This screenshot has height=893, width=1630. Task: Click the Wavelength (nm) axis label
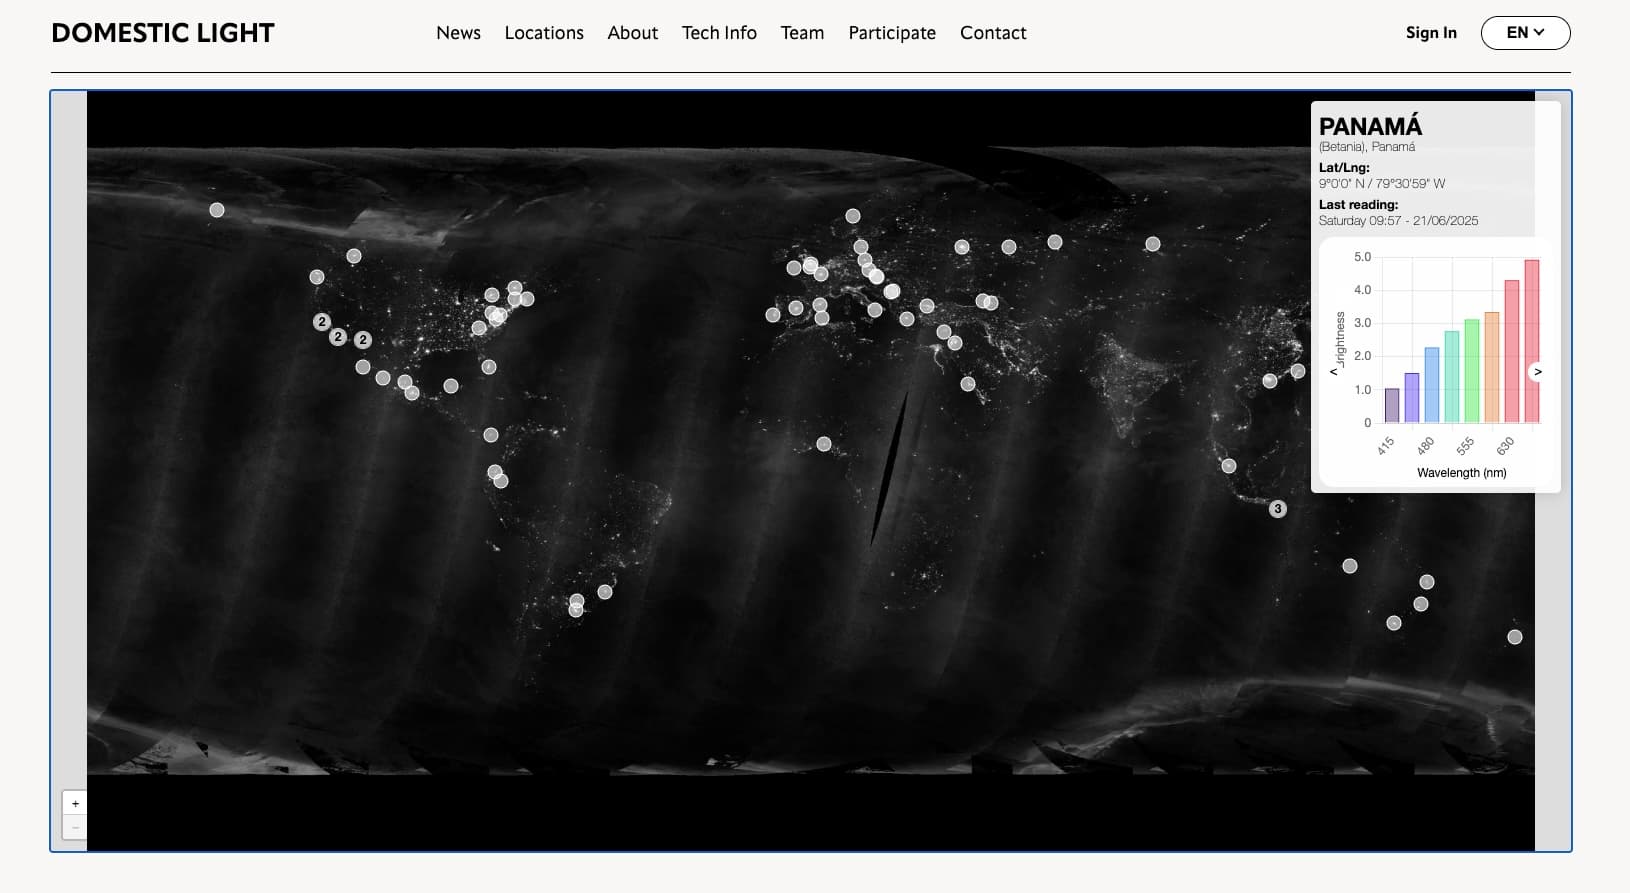[x=1461, y=473]
